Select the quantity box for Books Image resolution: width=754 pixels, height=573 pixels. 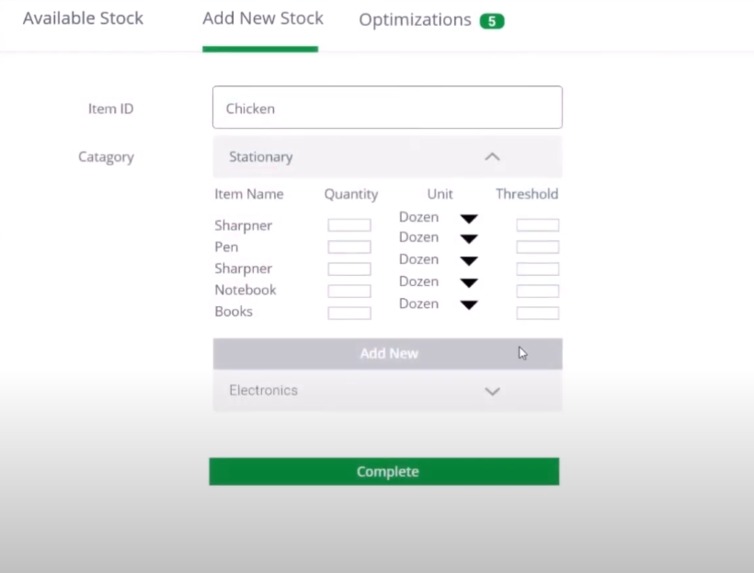[349, 313]
